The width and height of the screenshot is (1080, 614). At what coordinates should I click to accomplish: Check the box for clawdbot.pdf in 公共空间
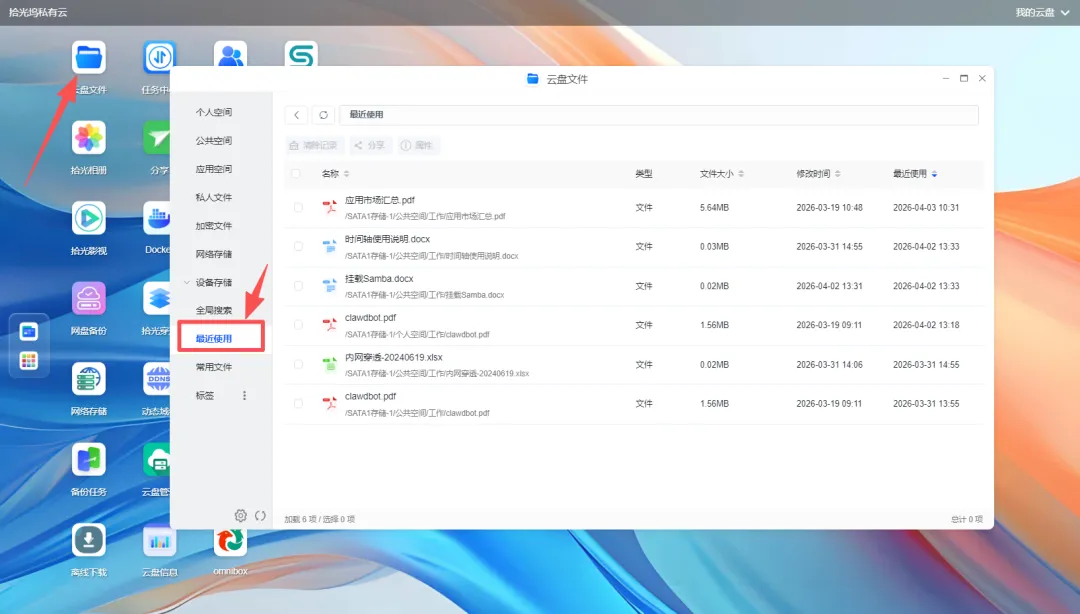[x=298, y=404]
